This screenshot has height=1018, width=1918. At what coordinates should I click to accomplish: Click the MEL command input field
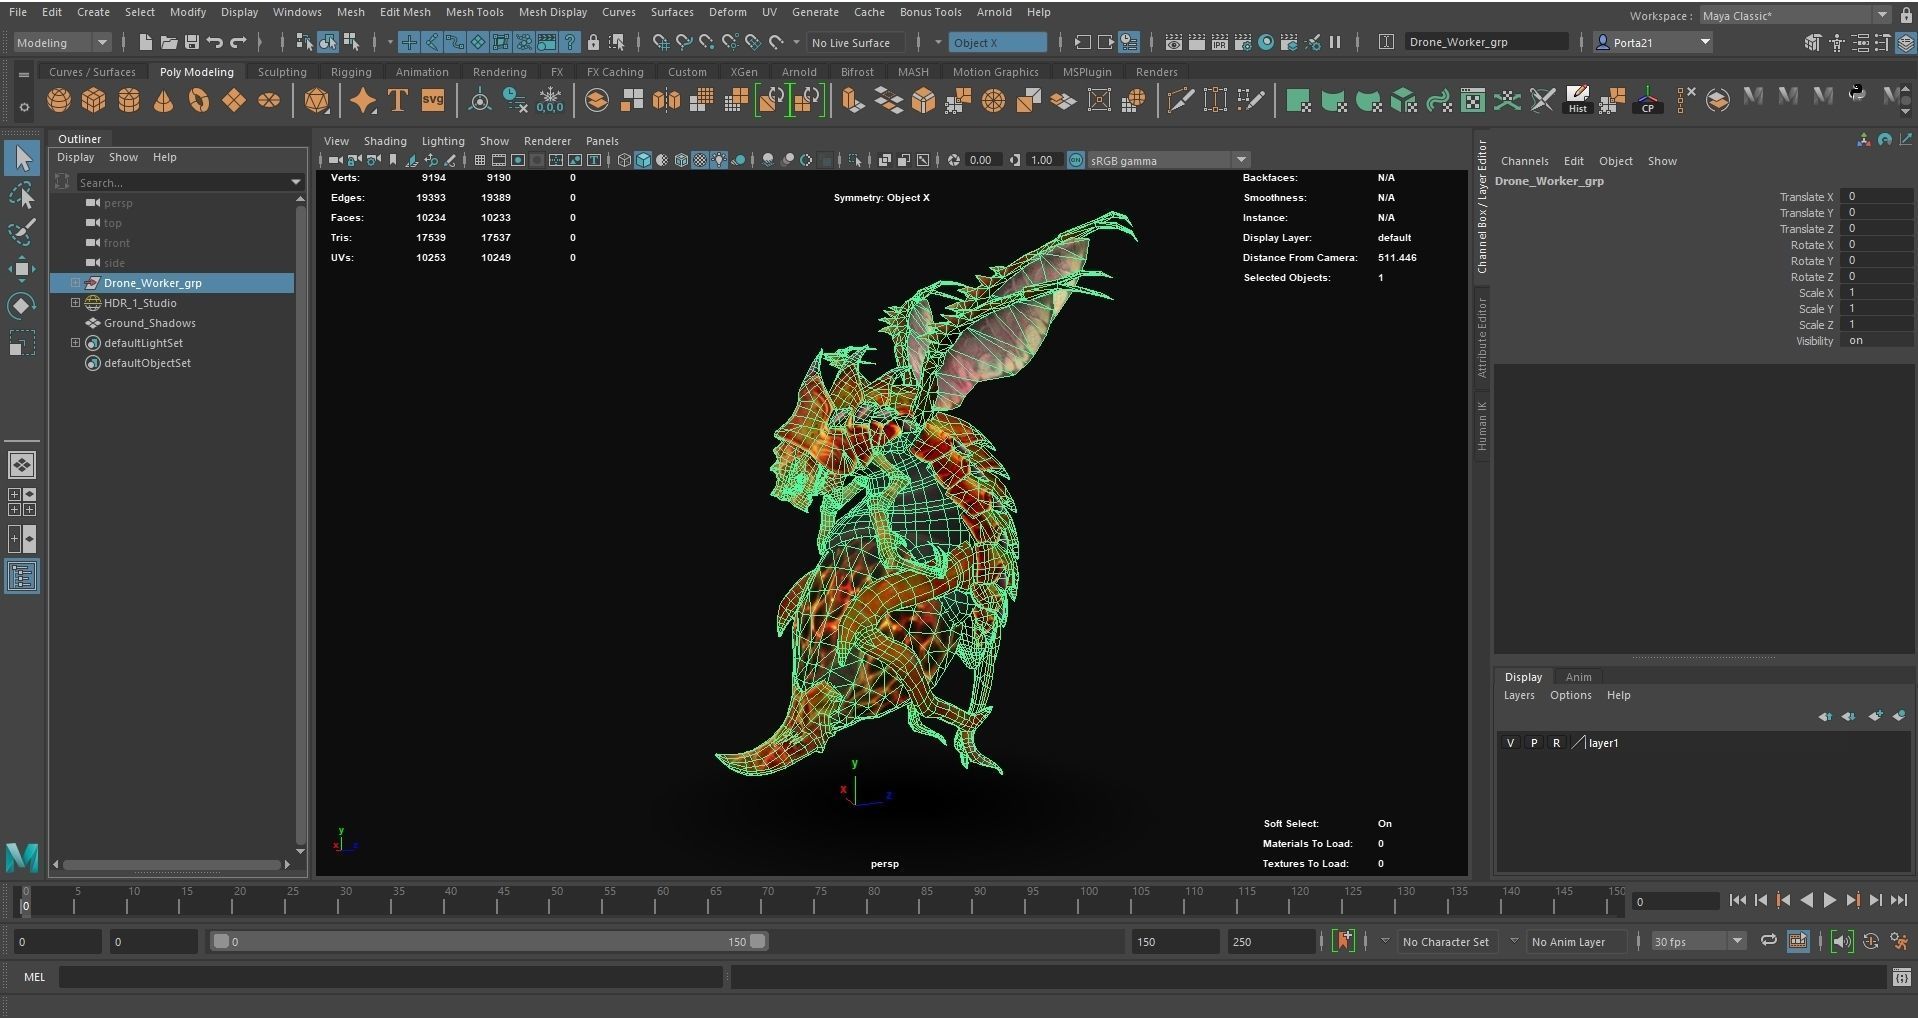[x=390, y=977]
